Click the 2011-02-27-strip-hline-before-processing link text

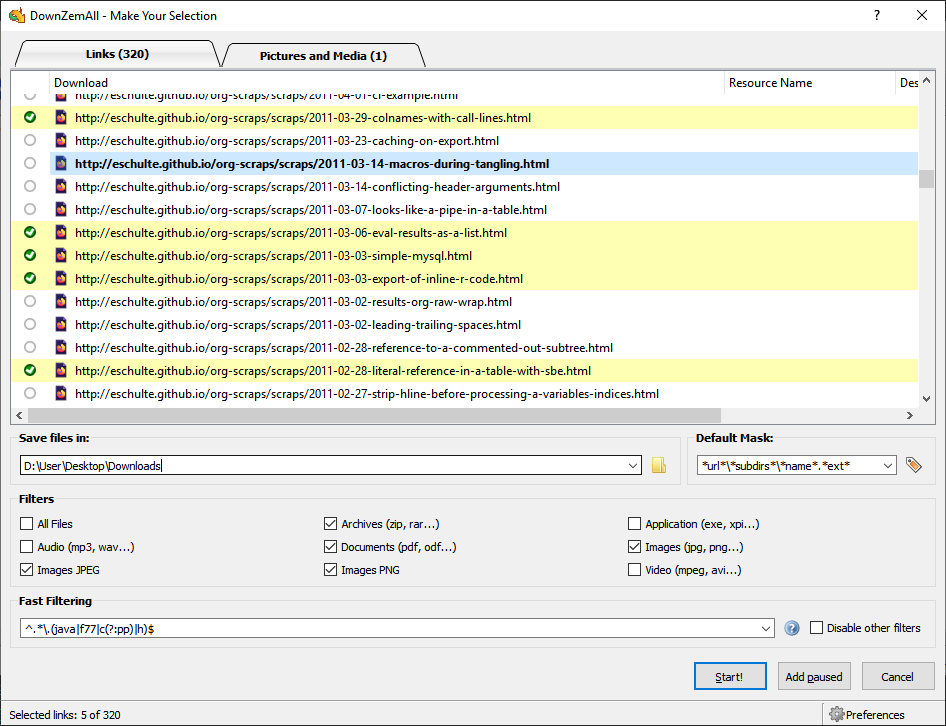[x=367, y=393]
